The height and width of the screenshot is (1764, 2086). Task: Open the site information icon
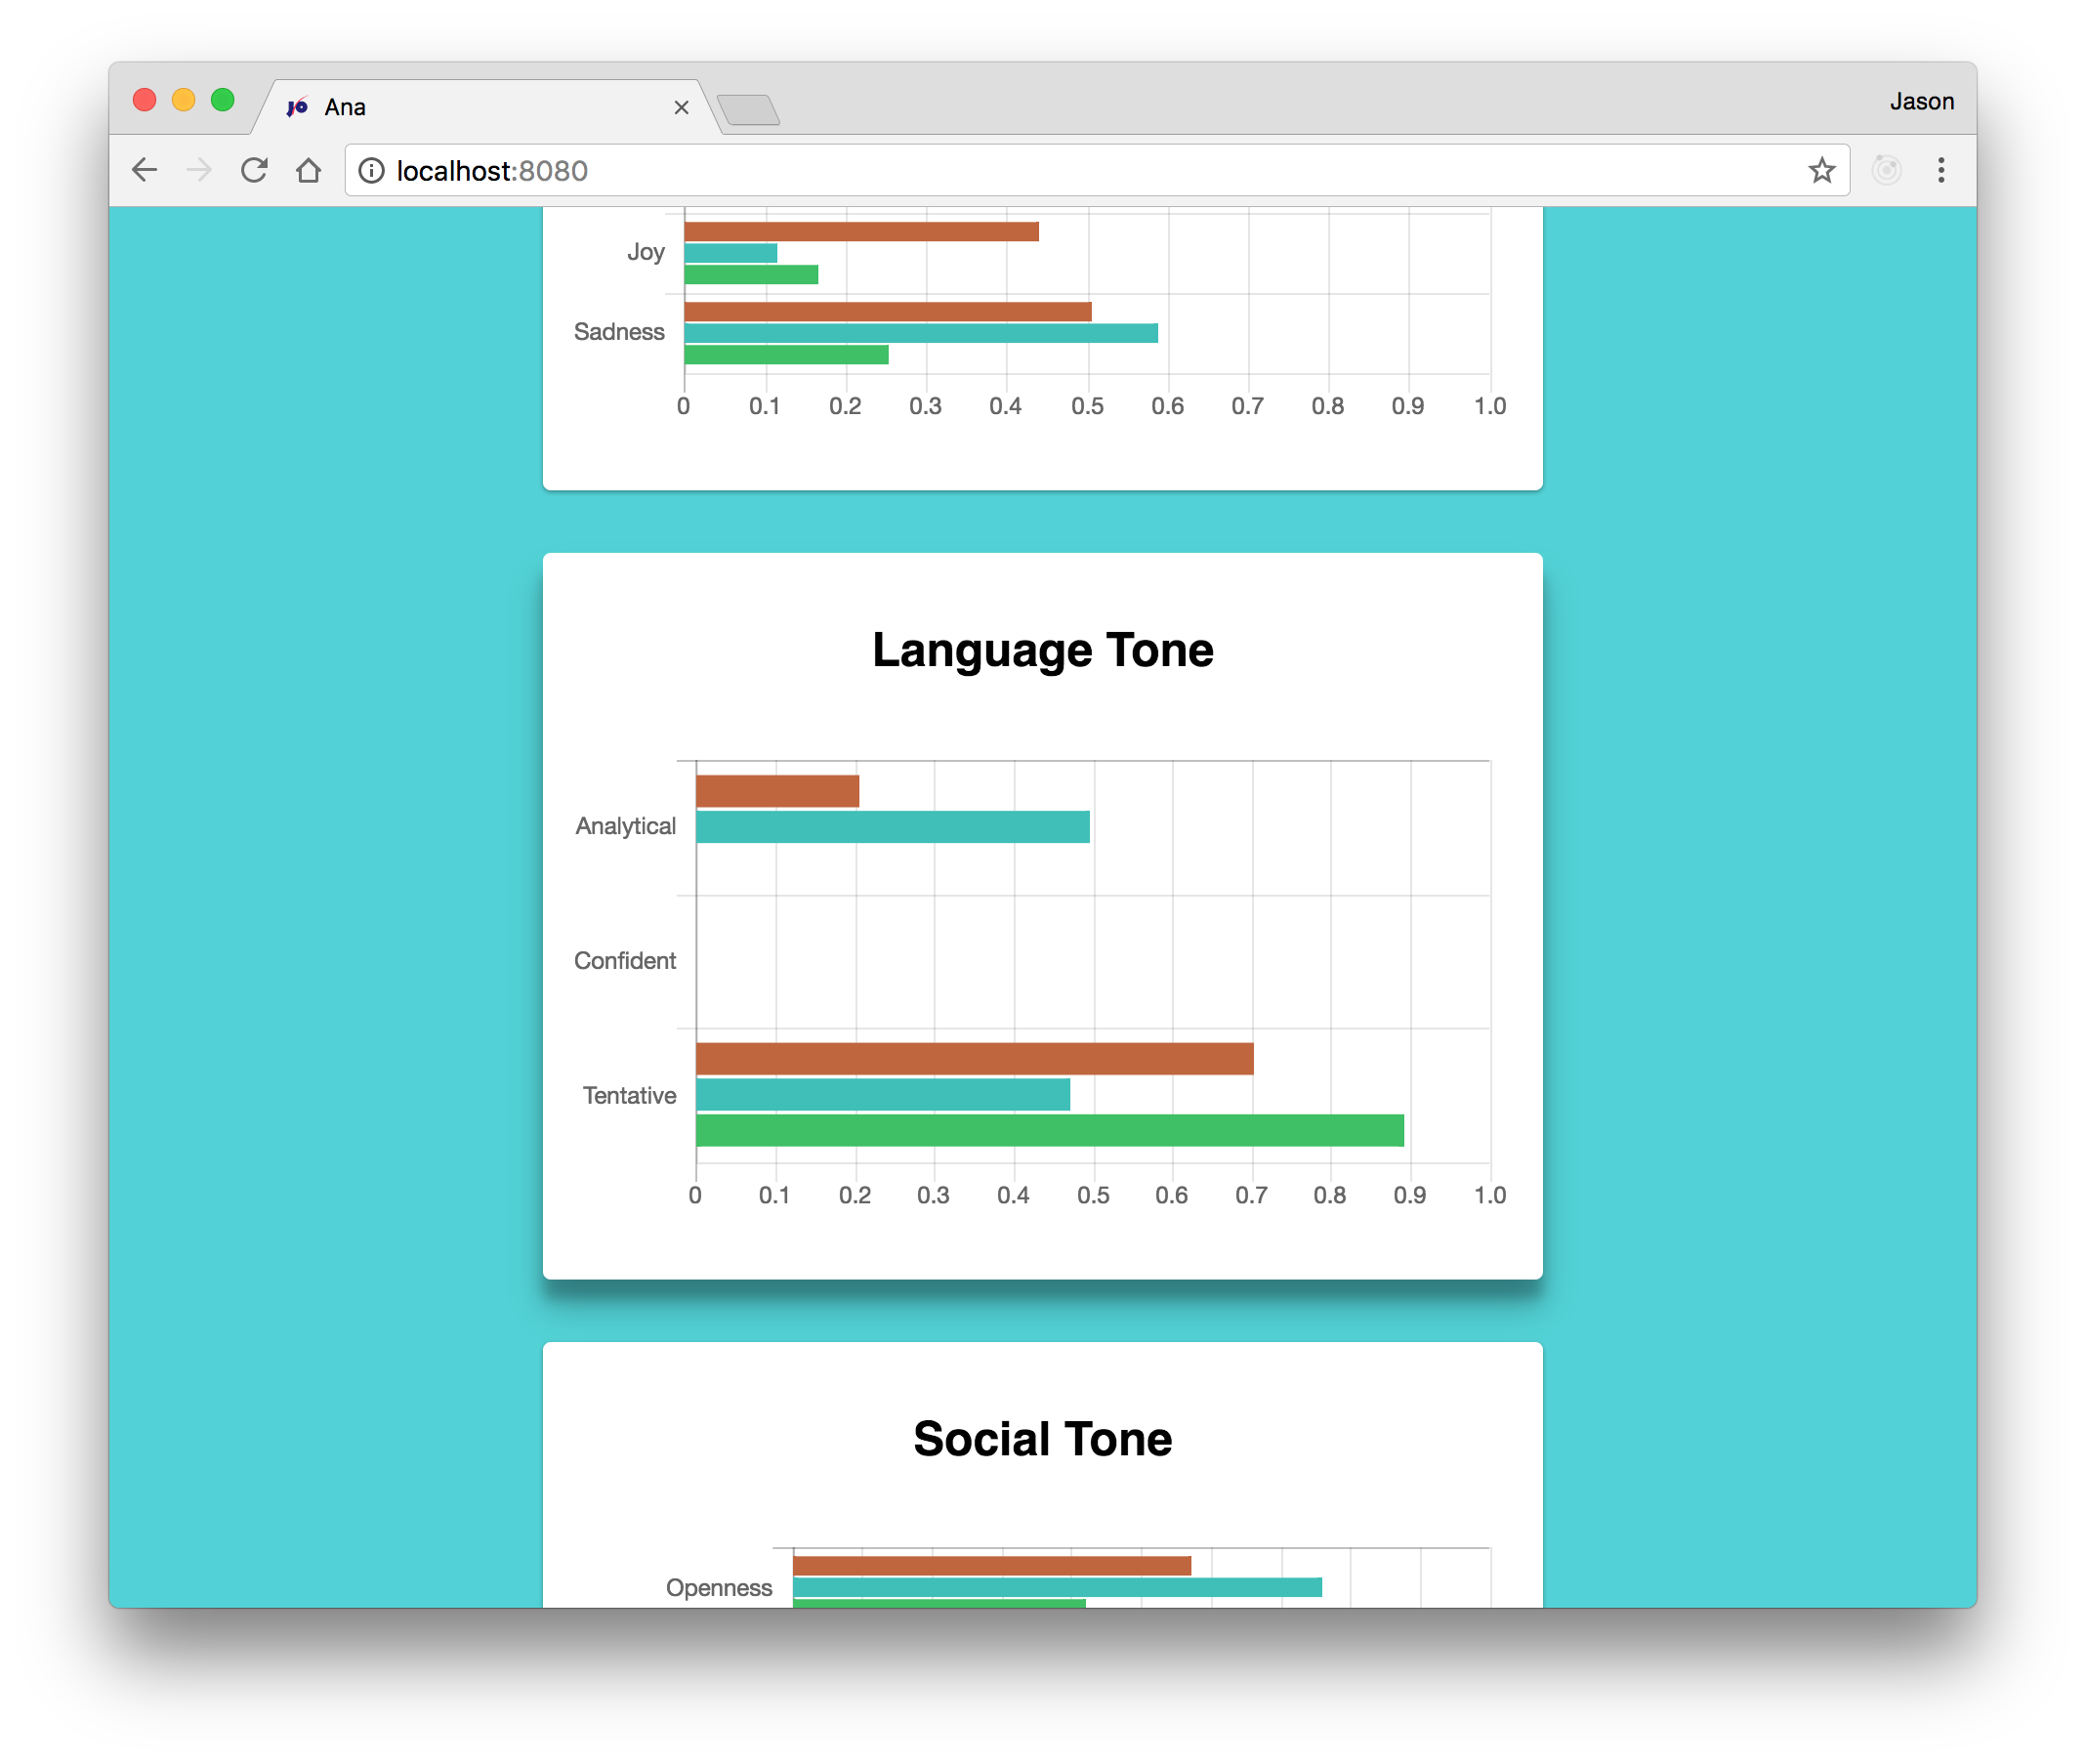pos(371,171)
